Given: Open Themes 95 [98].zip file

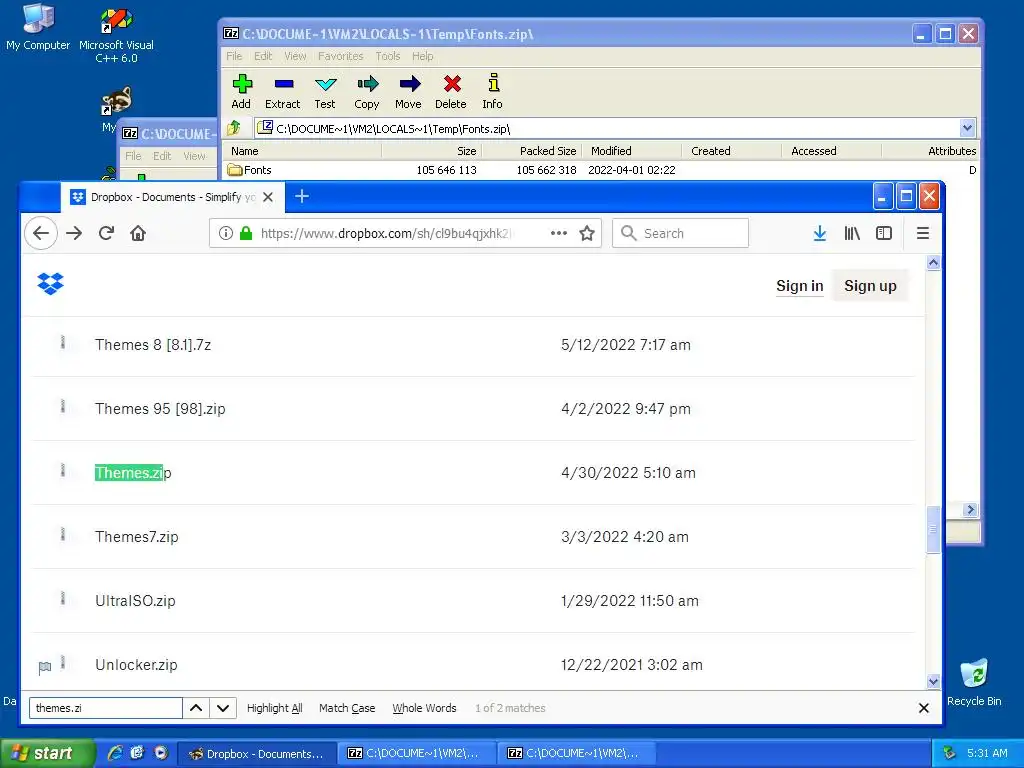Looking at the screenshot, I should click(160, 409).
